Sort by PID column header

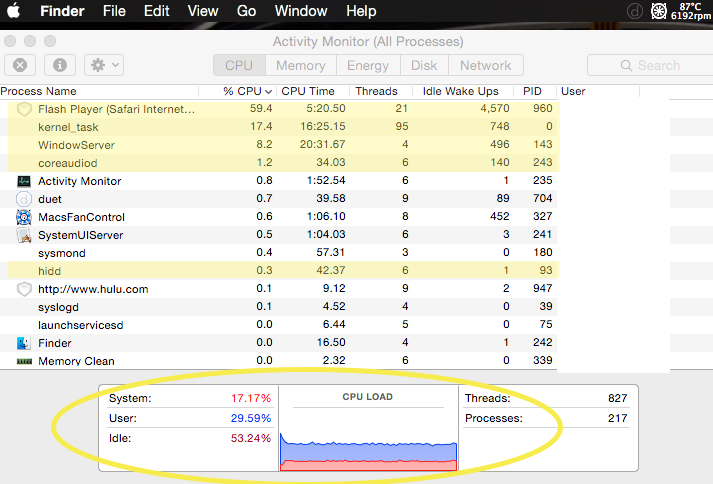tap(532, 91)
